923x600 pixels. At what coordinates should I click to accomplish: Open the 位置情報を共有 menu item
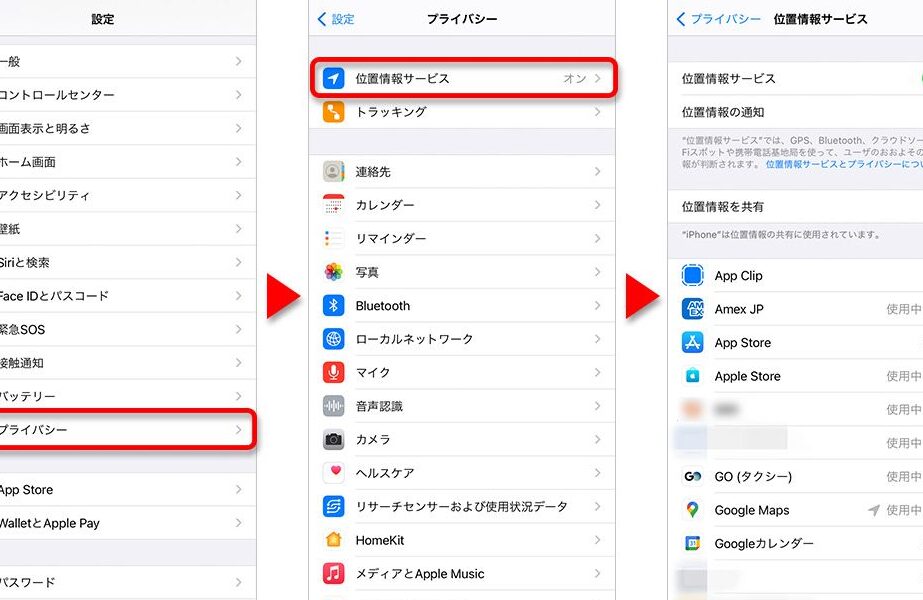pos(723,207)
